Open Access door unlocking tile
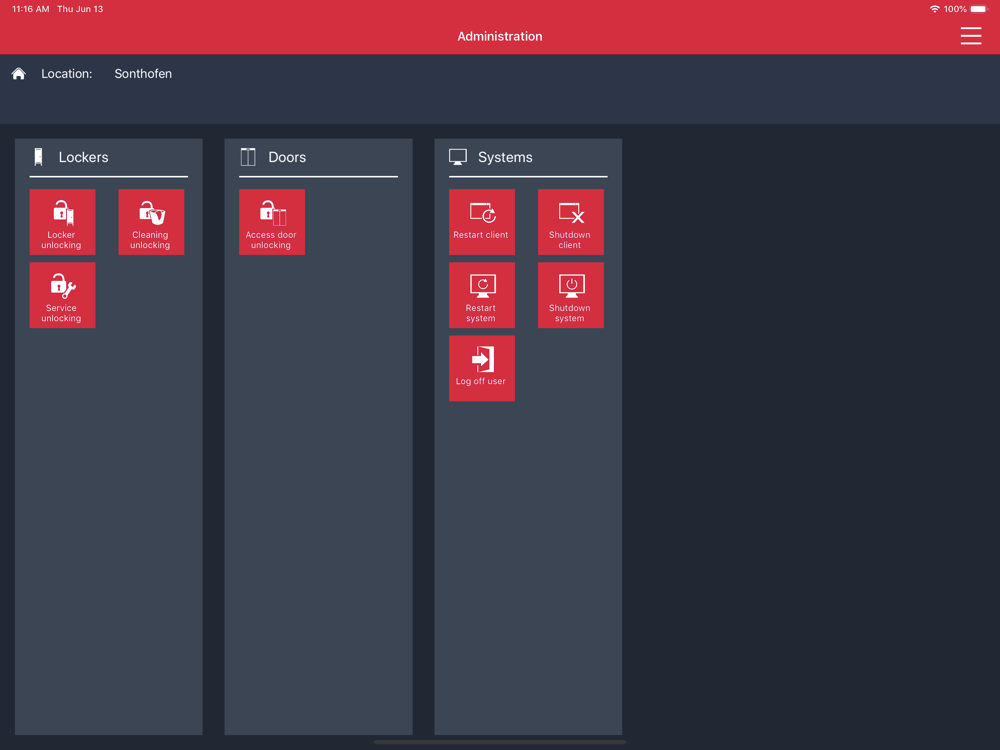The height and width of the screenshot is (750, 1000). (x=272, y=222)
